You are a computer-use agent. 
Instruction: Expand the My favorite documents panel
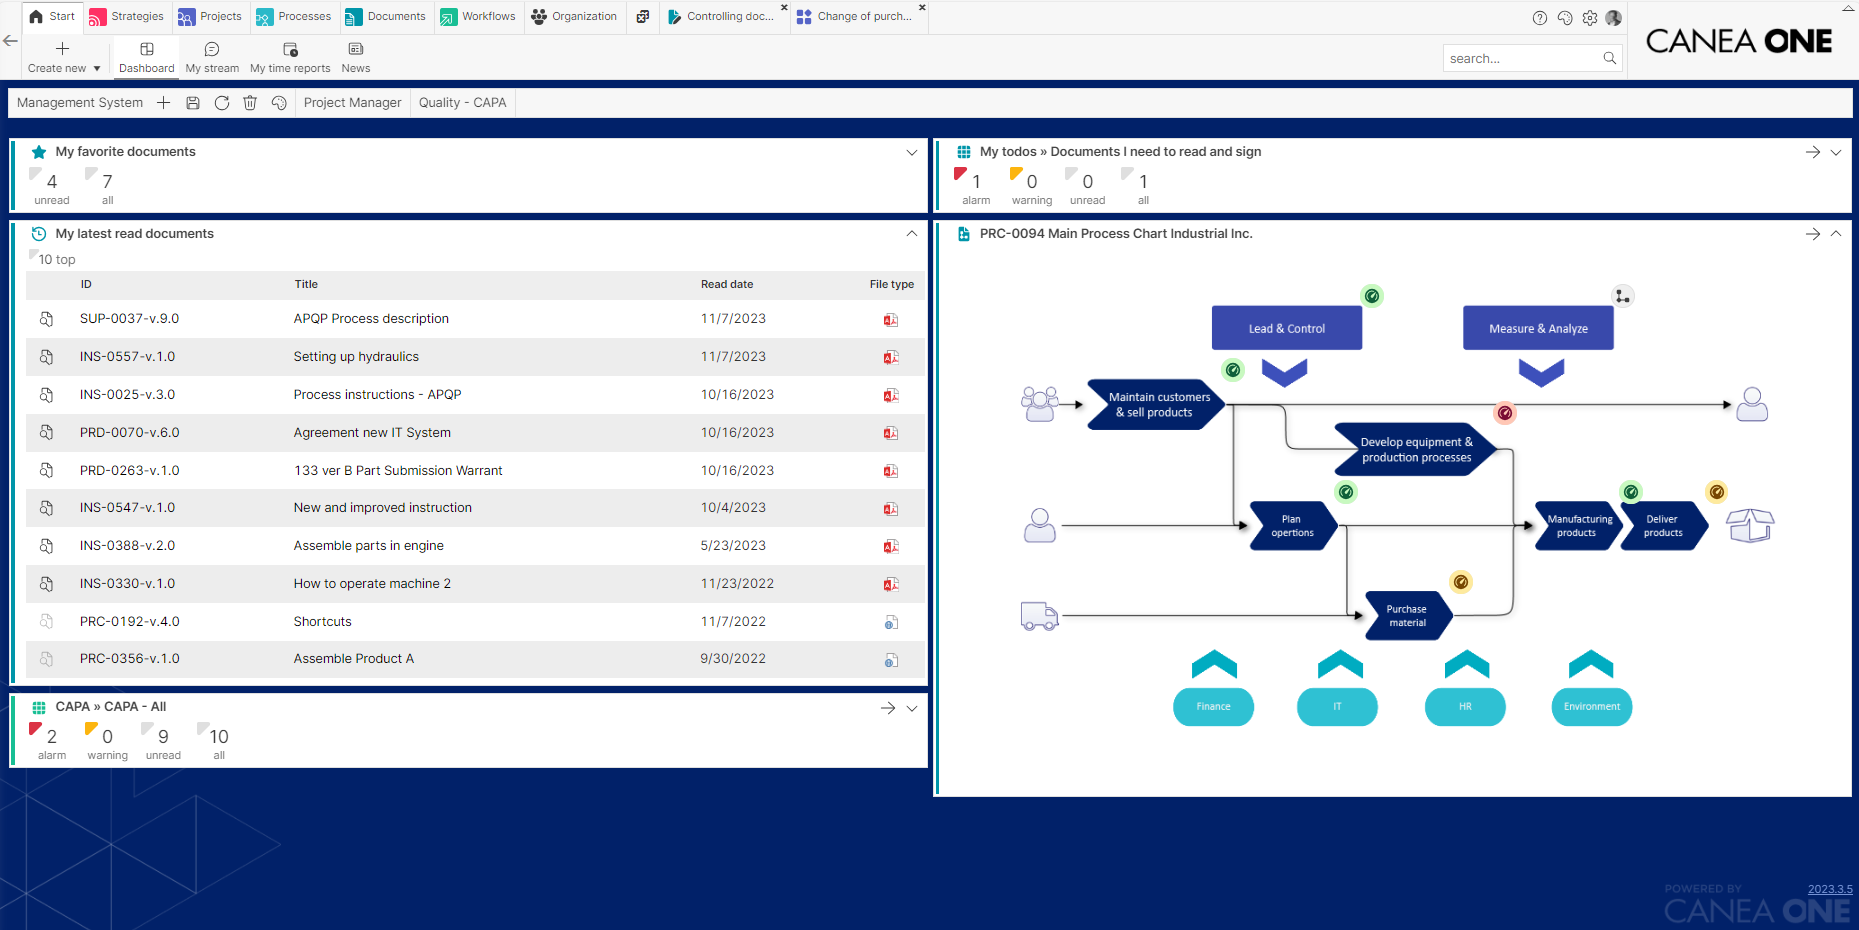pos(911,152)
